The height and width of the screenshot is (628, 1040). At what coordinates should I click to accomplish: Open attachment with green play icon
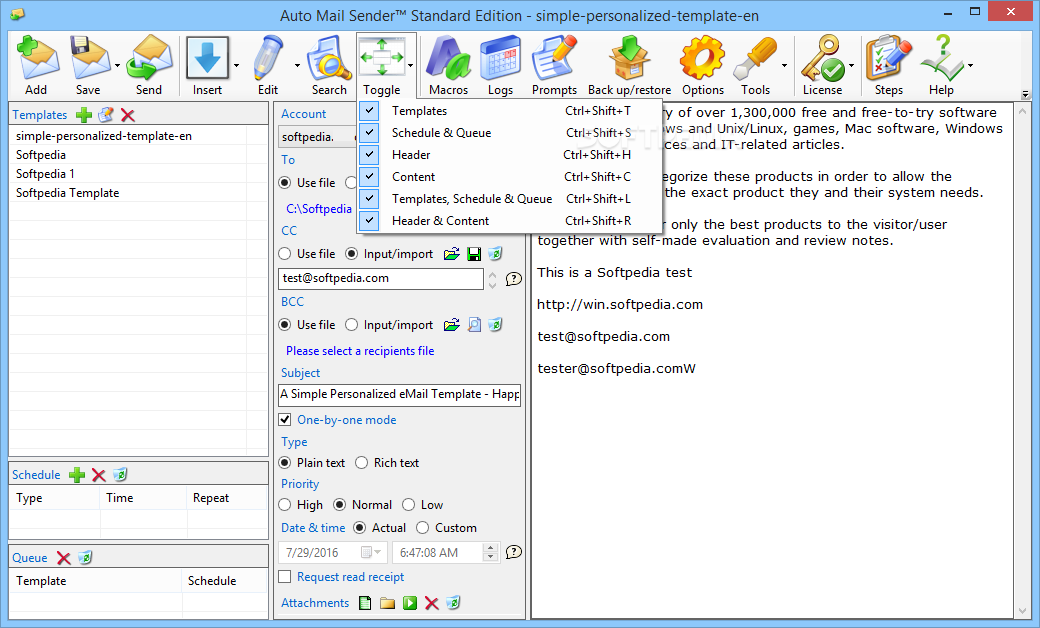[410, 603]
